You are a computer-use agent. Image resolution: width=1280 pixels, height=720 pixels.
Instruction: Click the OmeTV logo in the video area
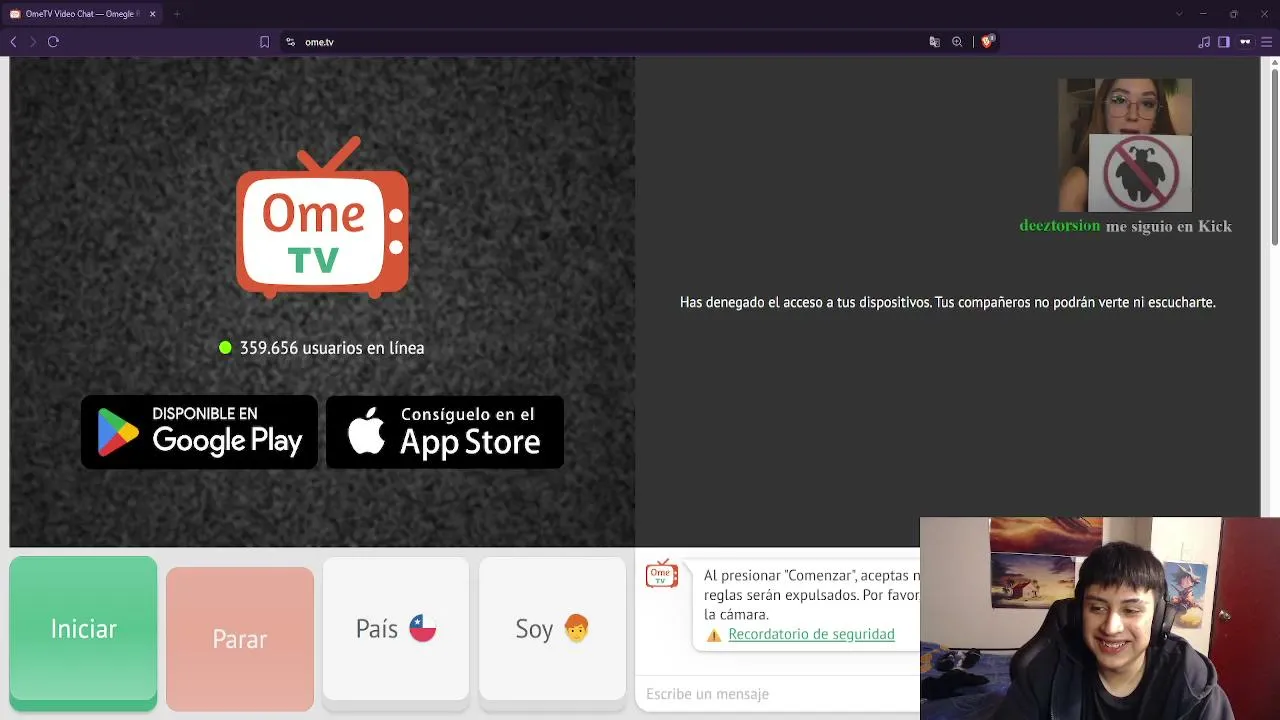tap(322, 217)
